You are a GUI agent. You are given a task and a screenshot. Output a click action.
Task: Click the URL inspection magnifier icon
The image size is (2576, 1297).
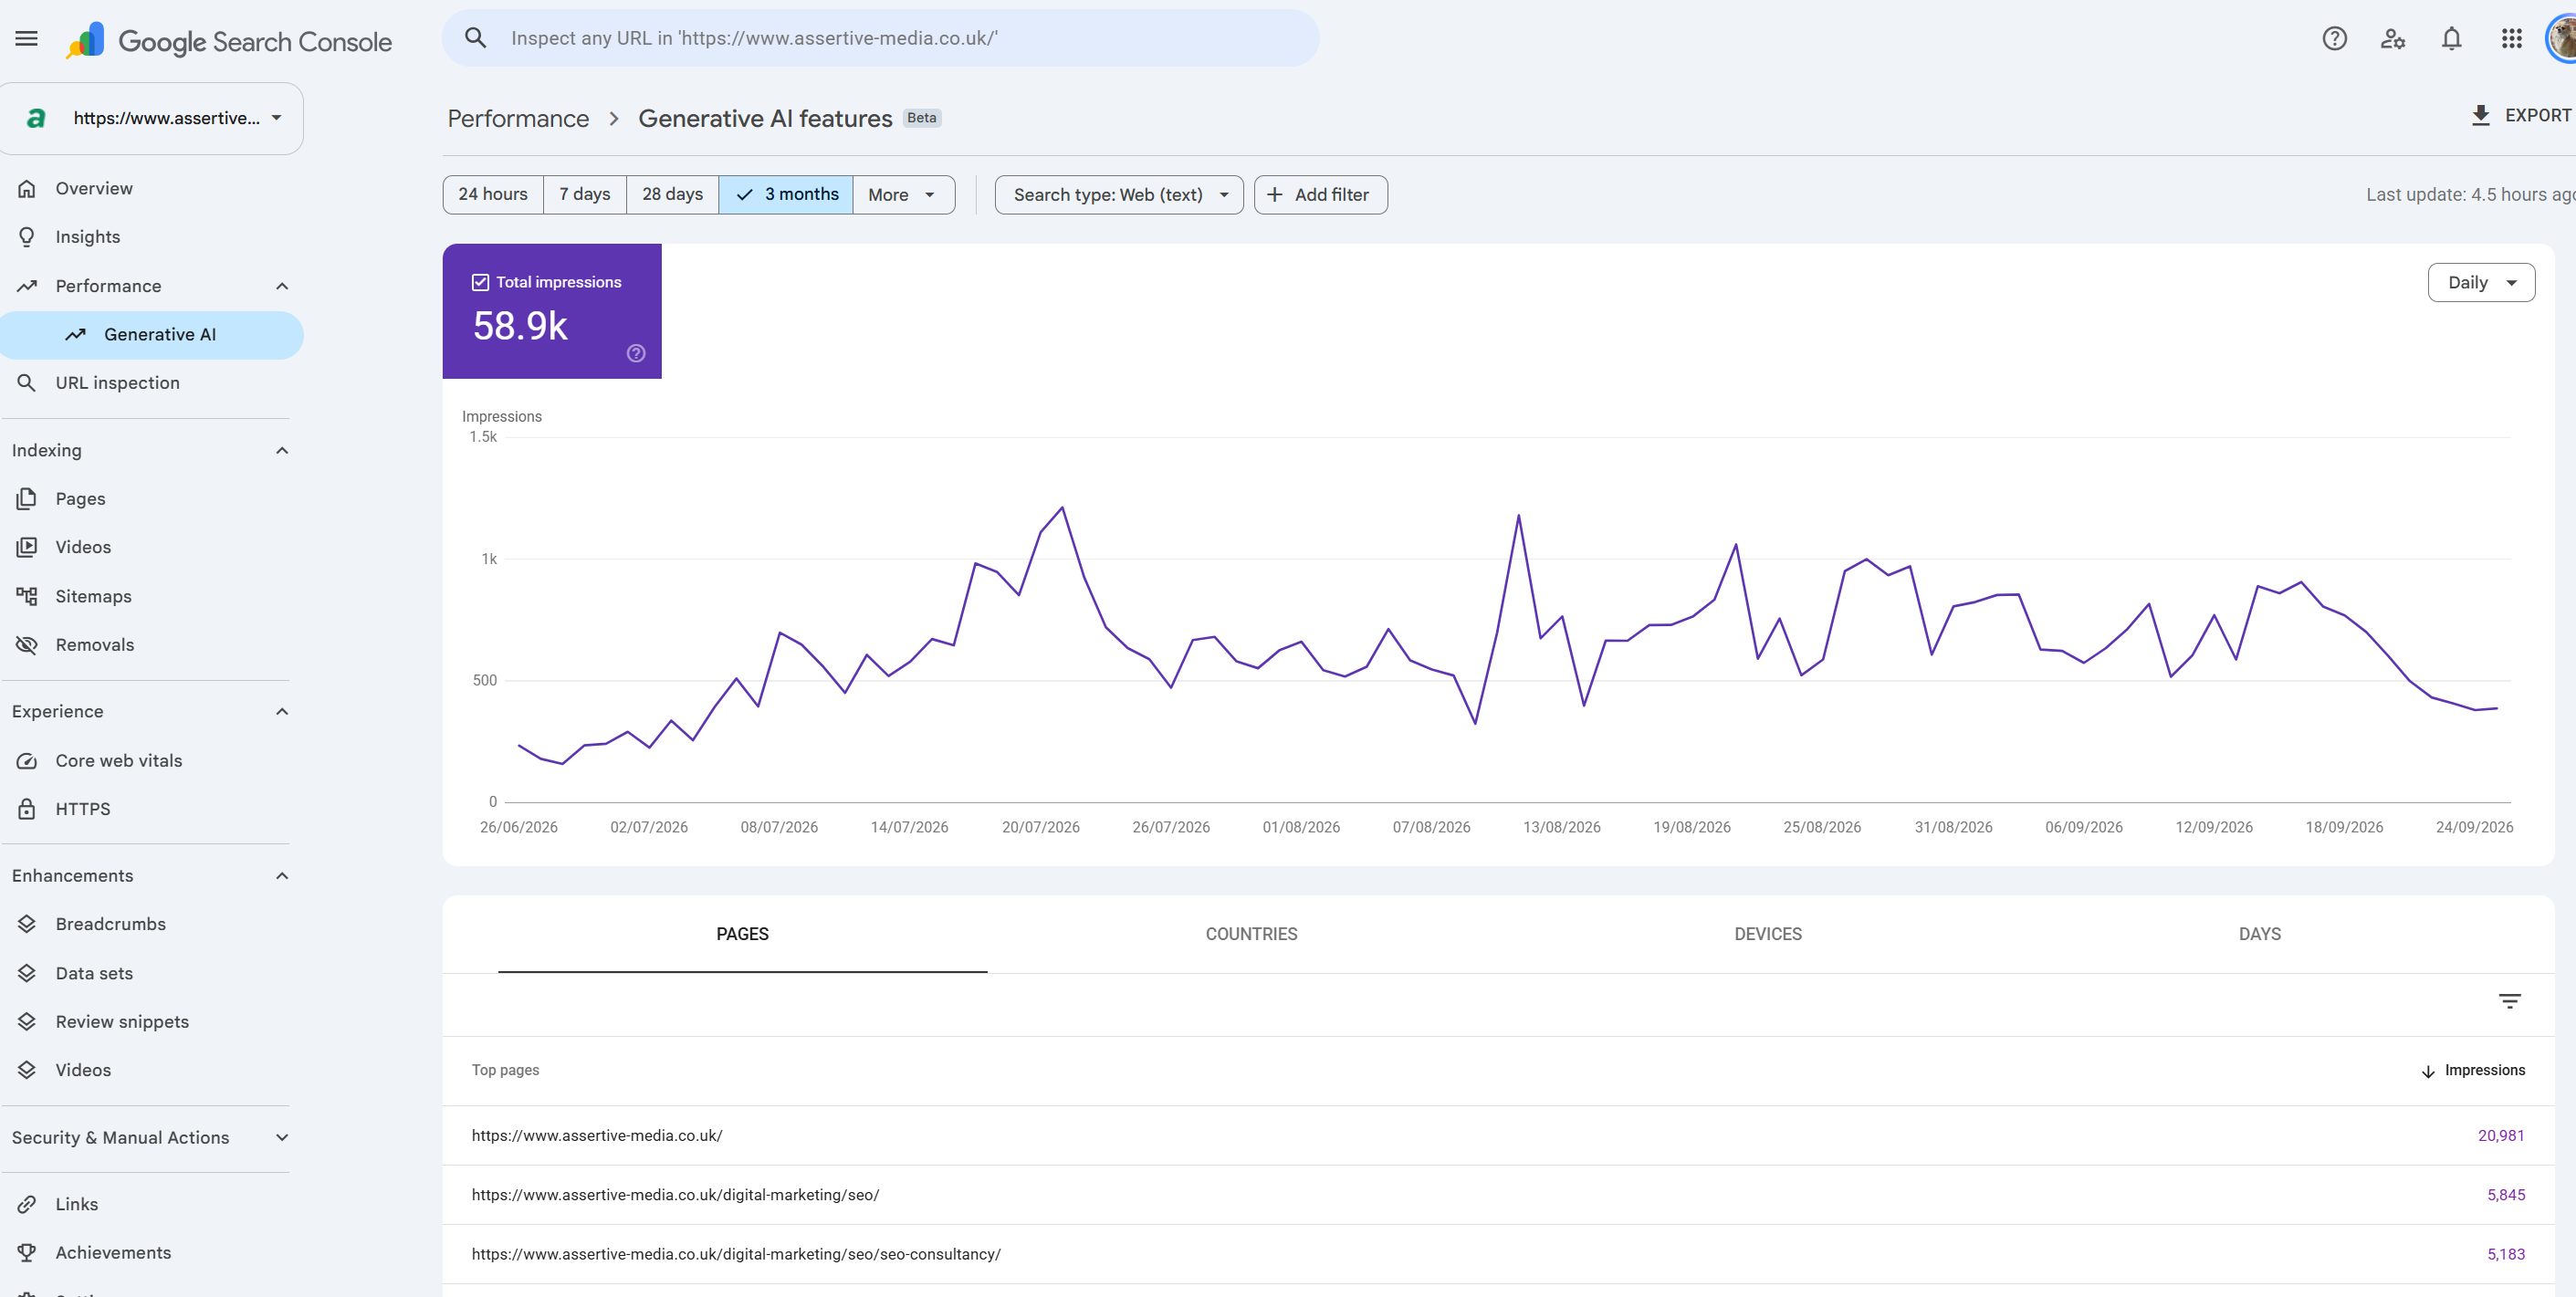point(27,383)
